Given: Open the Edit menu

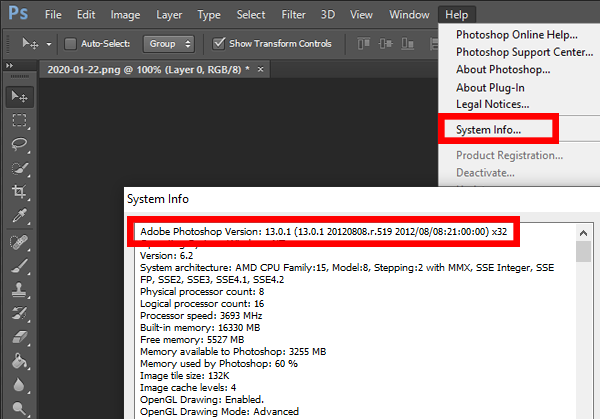Looking at the screenshot, I should [x=86, y=15].
